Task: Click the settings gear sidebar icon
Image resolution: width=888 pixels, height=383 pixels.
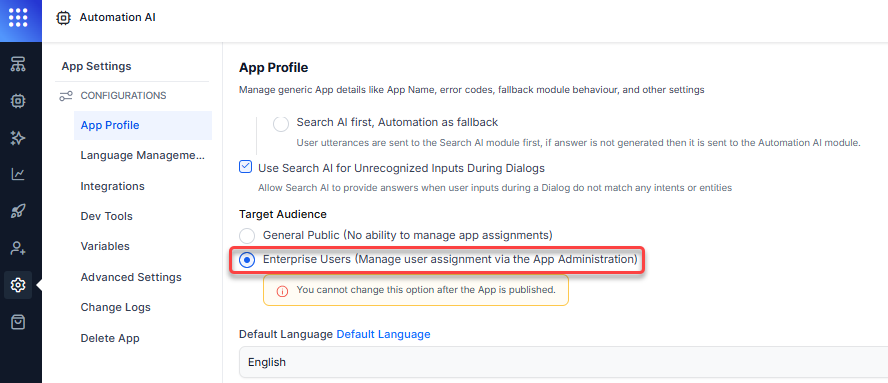Action: 18,285
